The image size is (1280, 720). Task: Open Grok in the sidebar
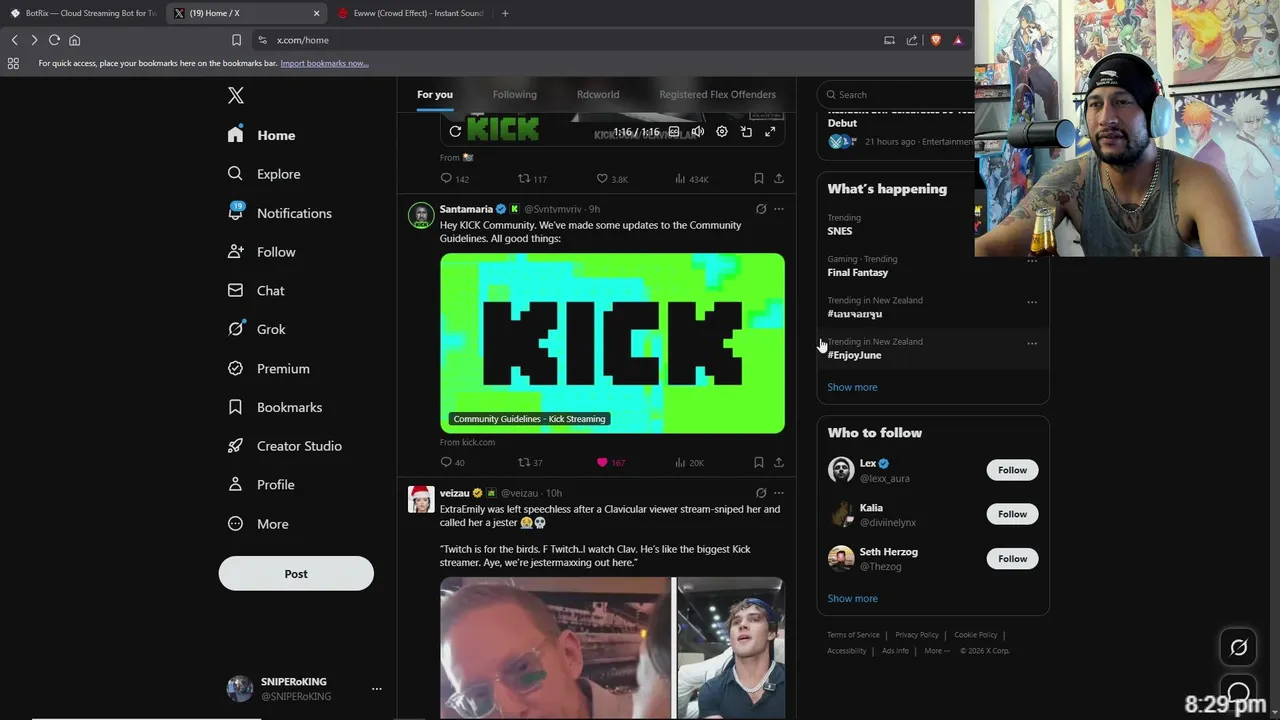click(x=256, y=329)
